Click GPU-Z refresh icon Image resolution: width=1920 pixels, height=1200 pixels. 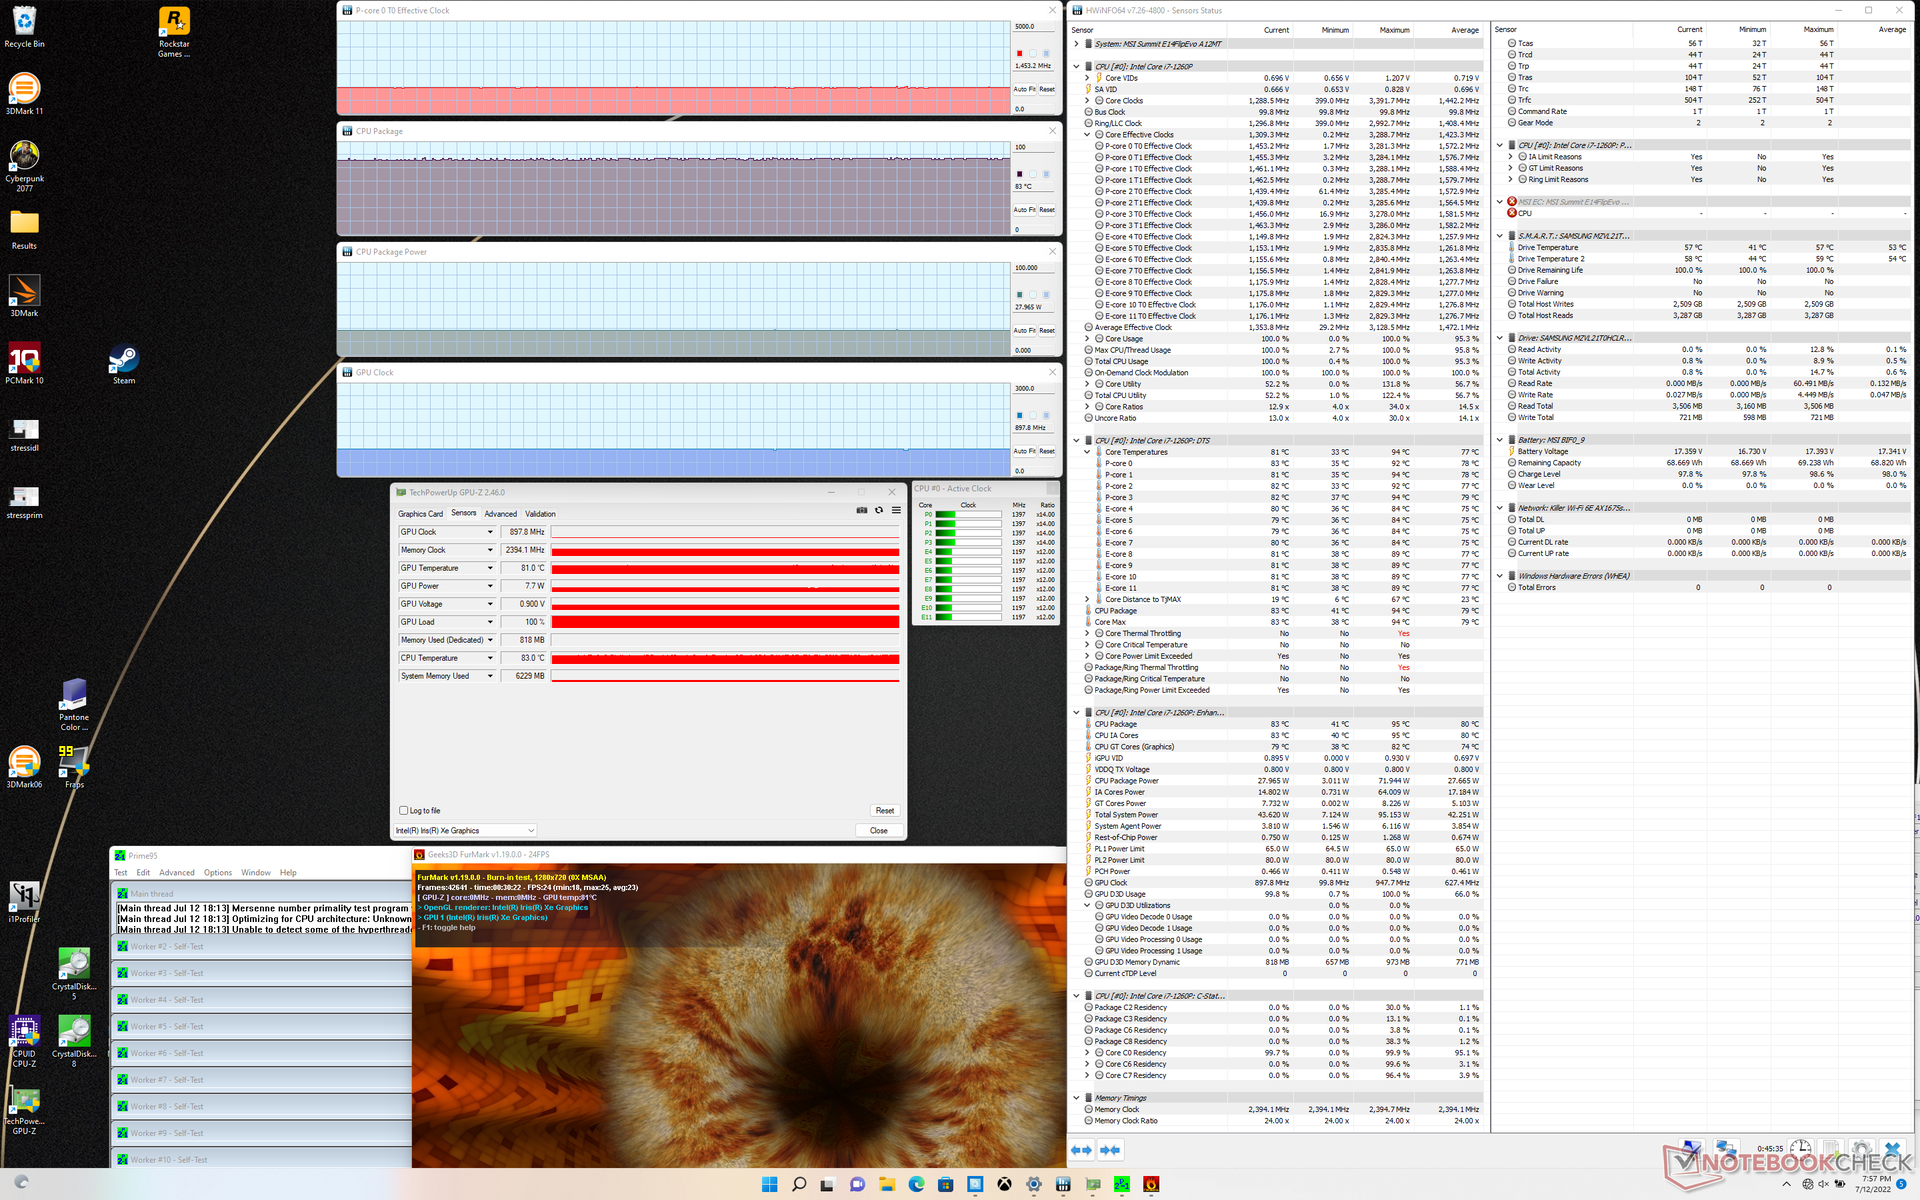tap(879, 510)
